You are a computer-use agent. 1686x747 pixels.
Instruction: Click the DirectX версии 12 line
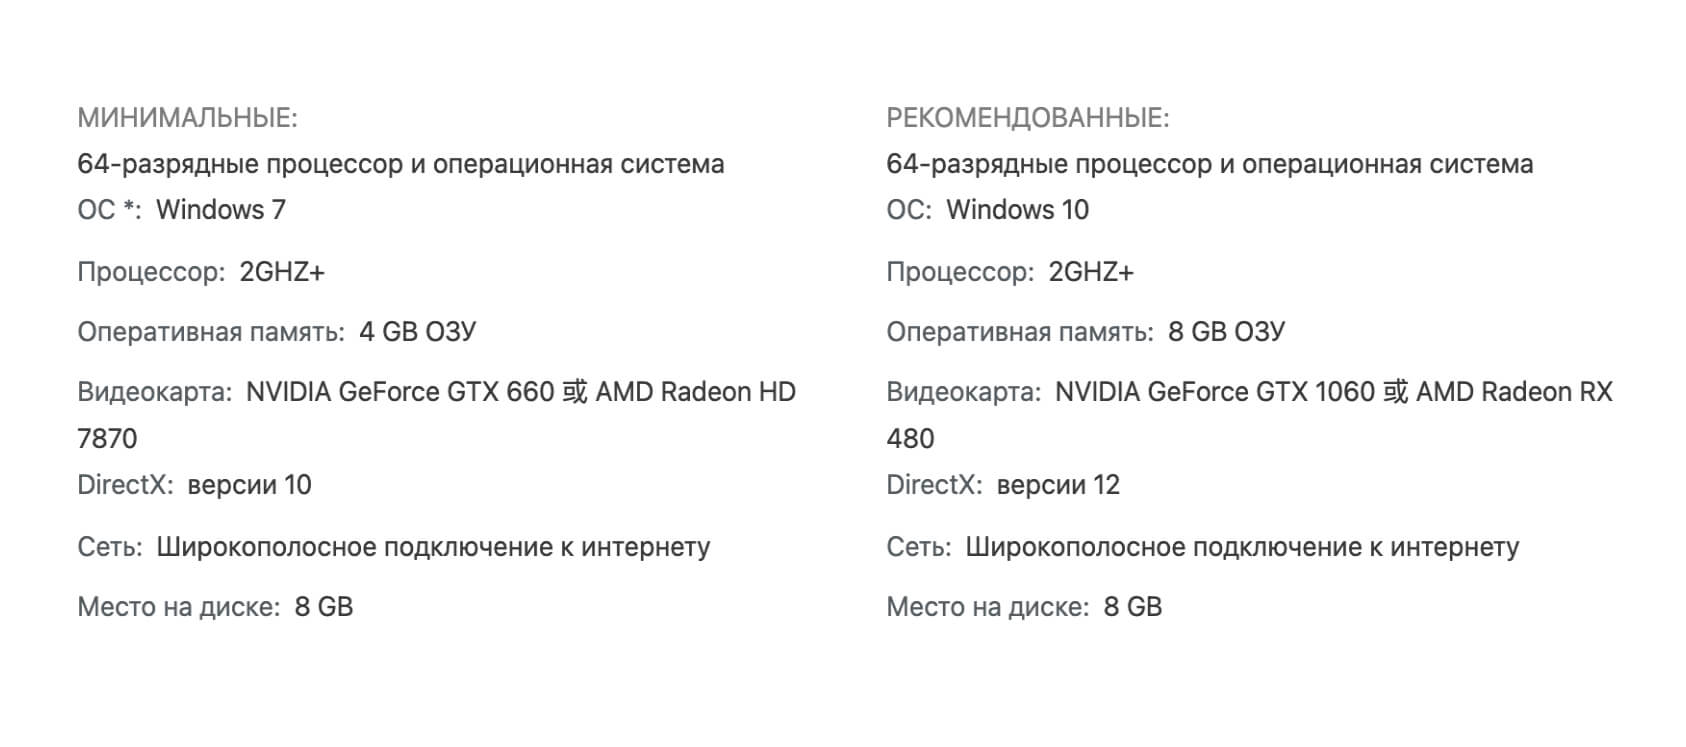(x=1003, y=485)
